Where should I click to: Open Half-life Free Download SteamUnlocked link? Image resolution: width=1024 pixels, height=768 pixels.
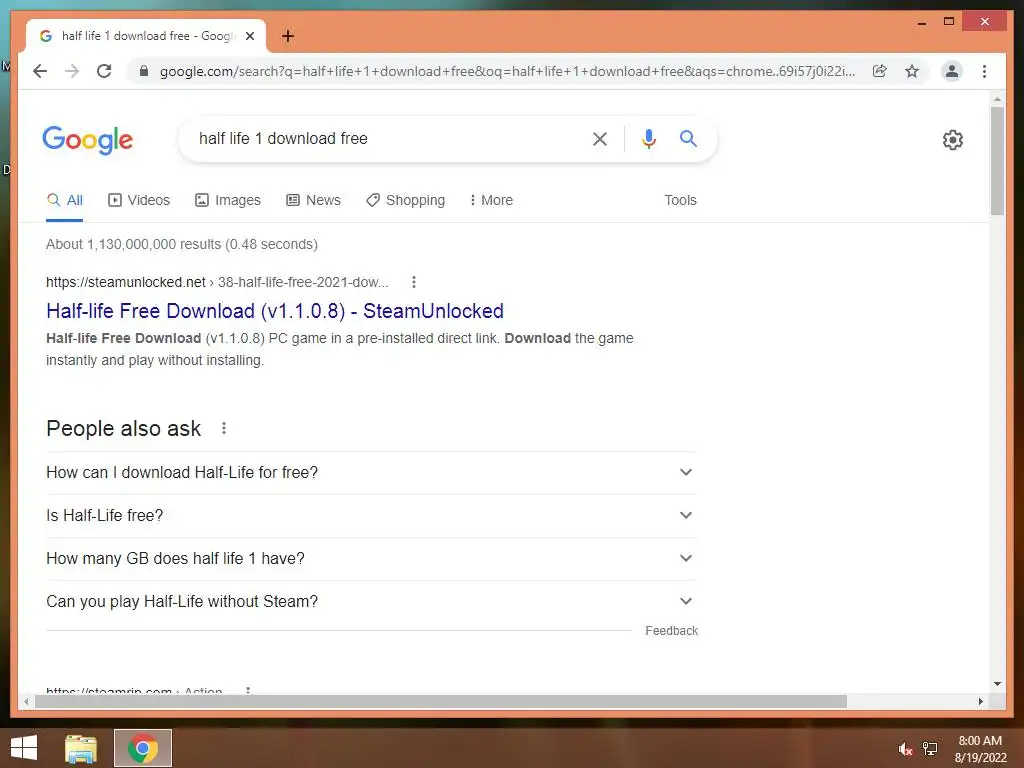tap(275, 311)
